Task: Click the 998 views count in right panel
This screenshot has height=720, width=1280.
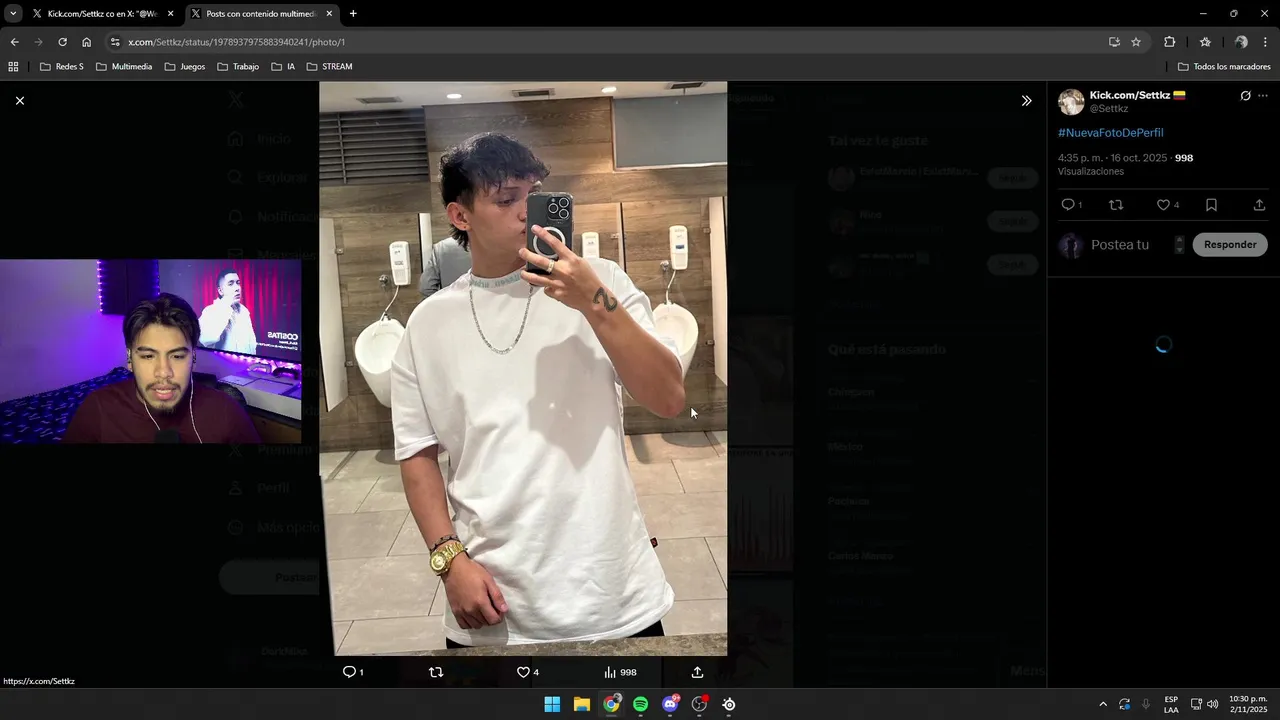Action: [1184, 158]
